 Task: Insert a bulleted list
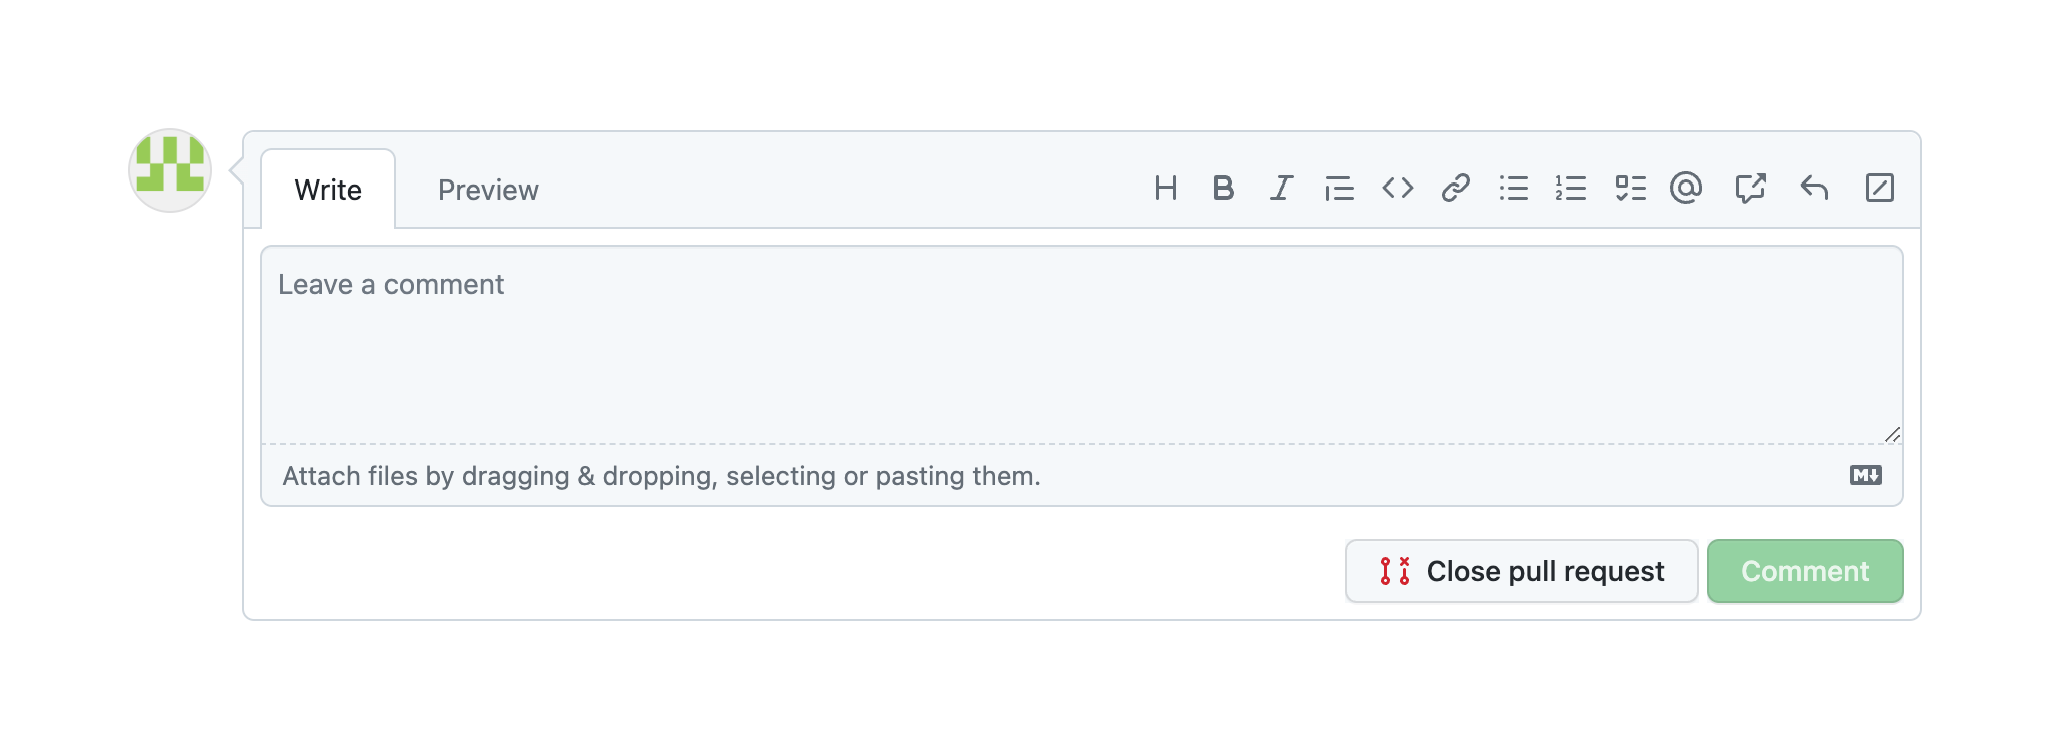1513,188
